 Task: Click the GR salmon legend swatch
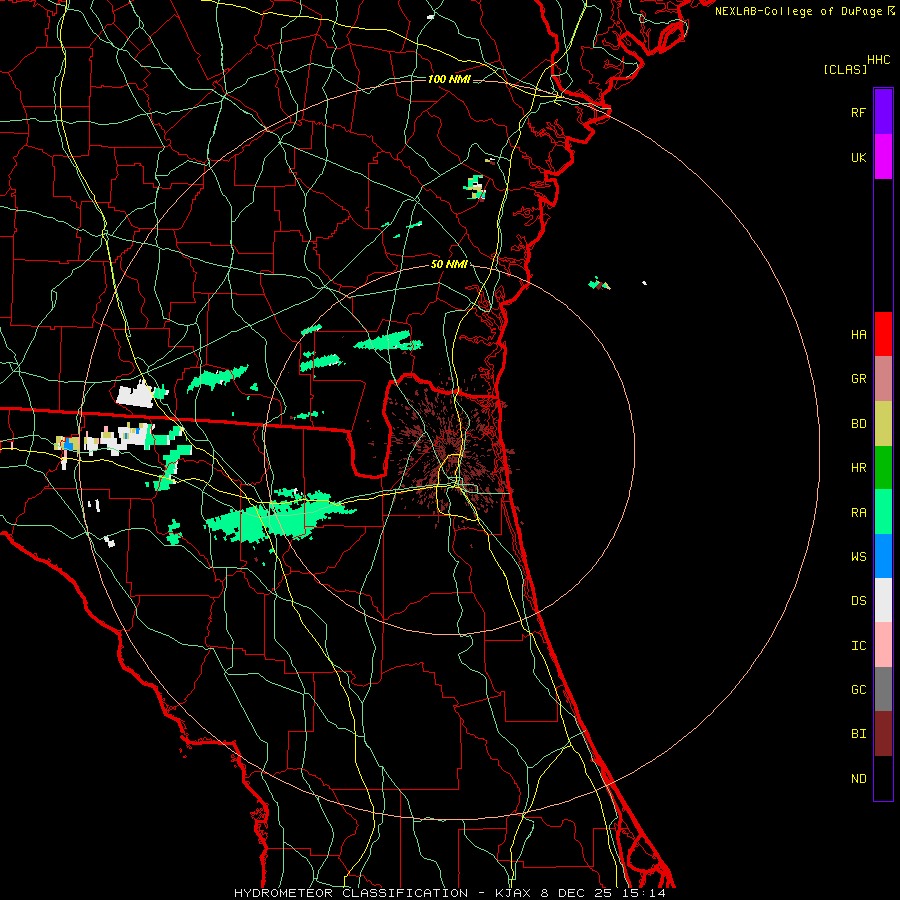click(883, 379)
